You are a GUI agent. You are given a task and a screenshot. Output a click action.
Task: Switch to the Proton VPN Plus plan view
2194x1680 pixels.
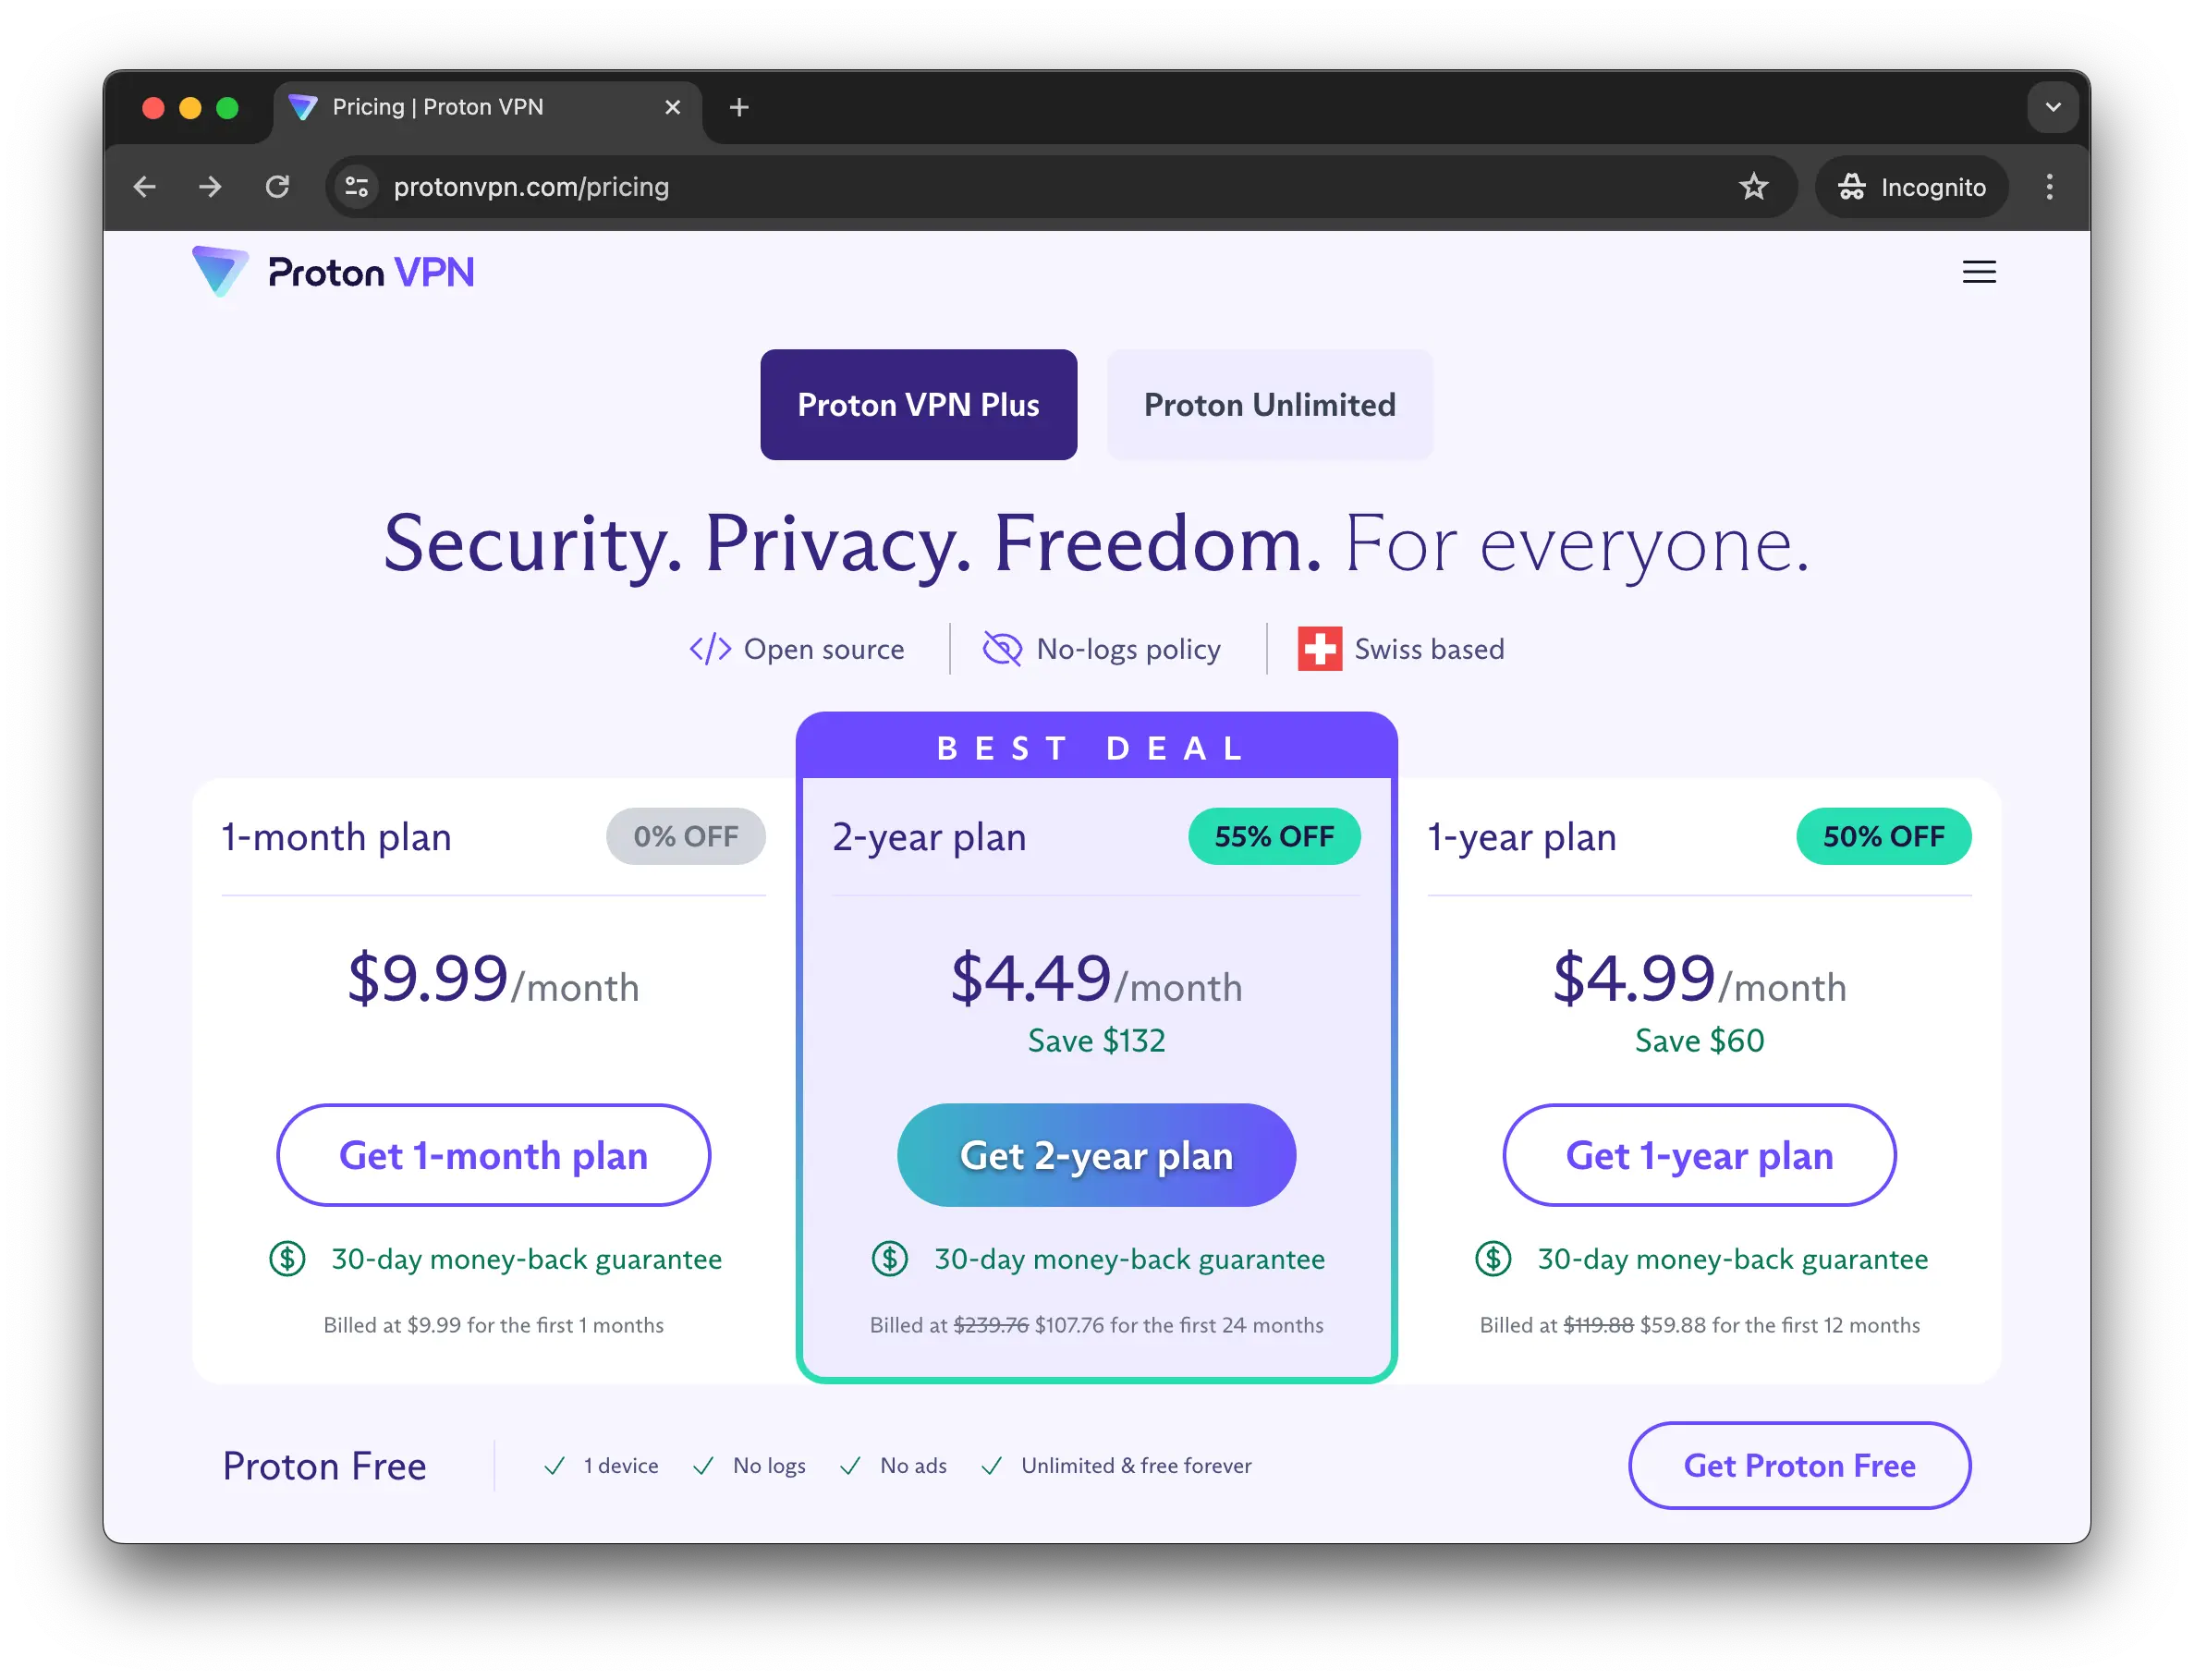pyautogui.click(x=918, y=404)
